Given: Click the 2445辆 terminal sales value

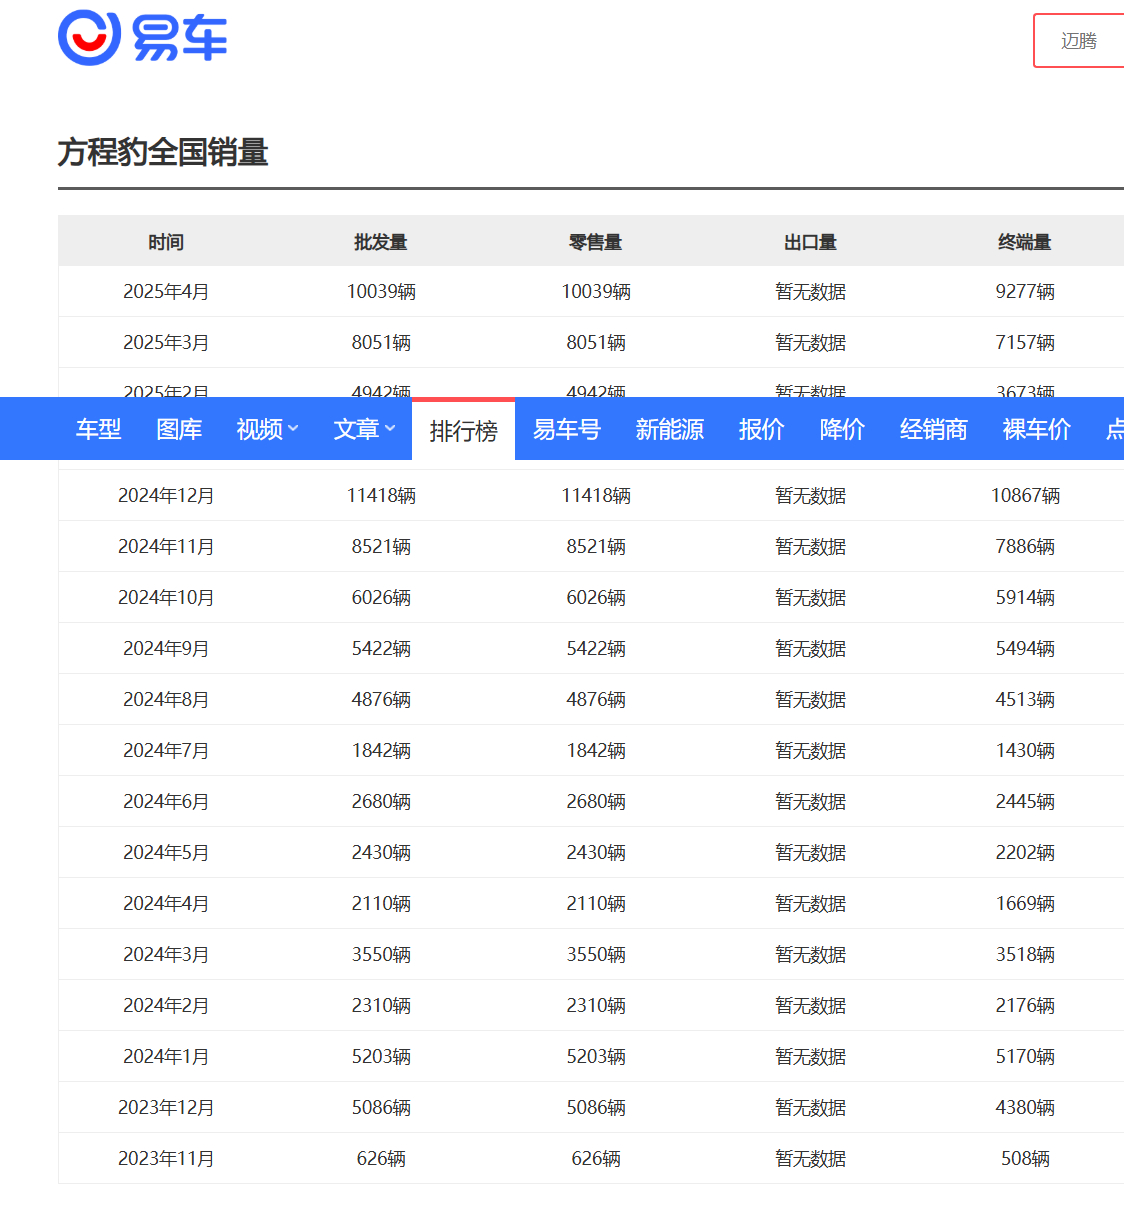Looking at the screenshot, I should tap(1025, 801).
